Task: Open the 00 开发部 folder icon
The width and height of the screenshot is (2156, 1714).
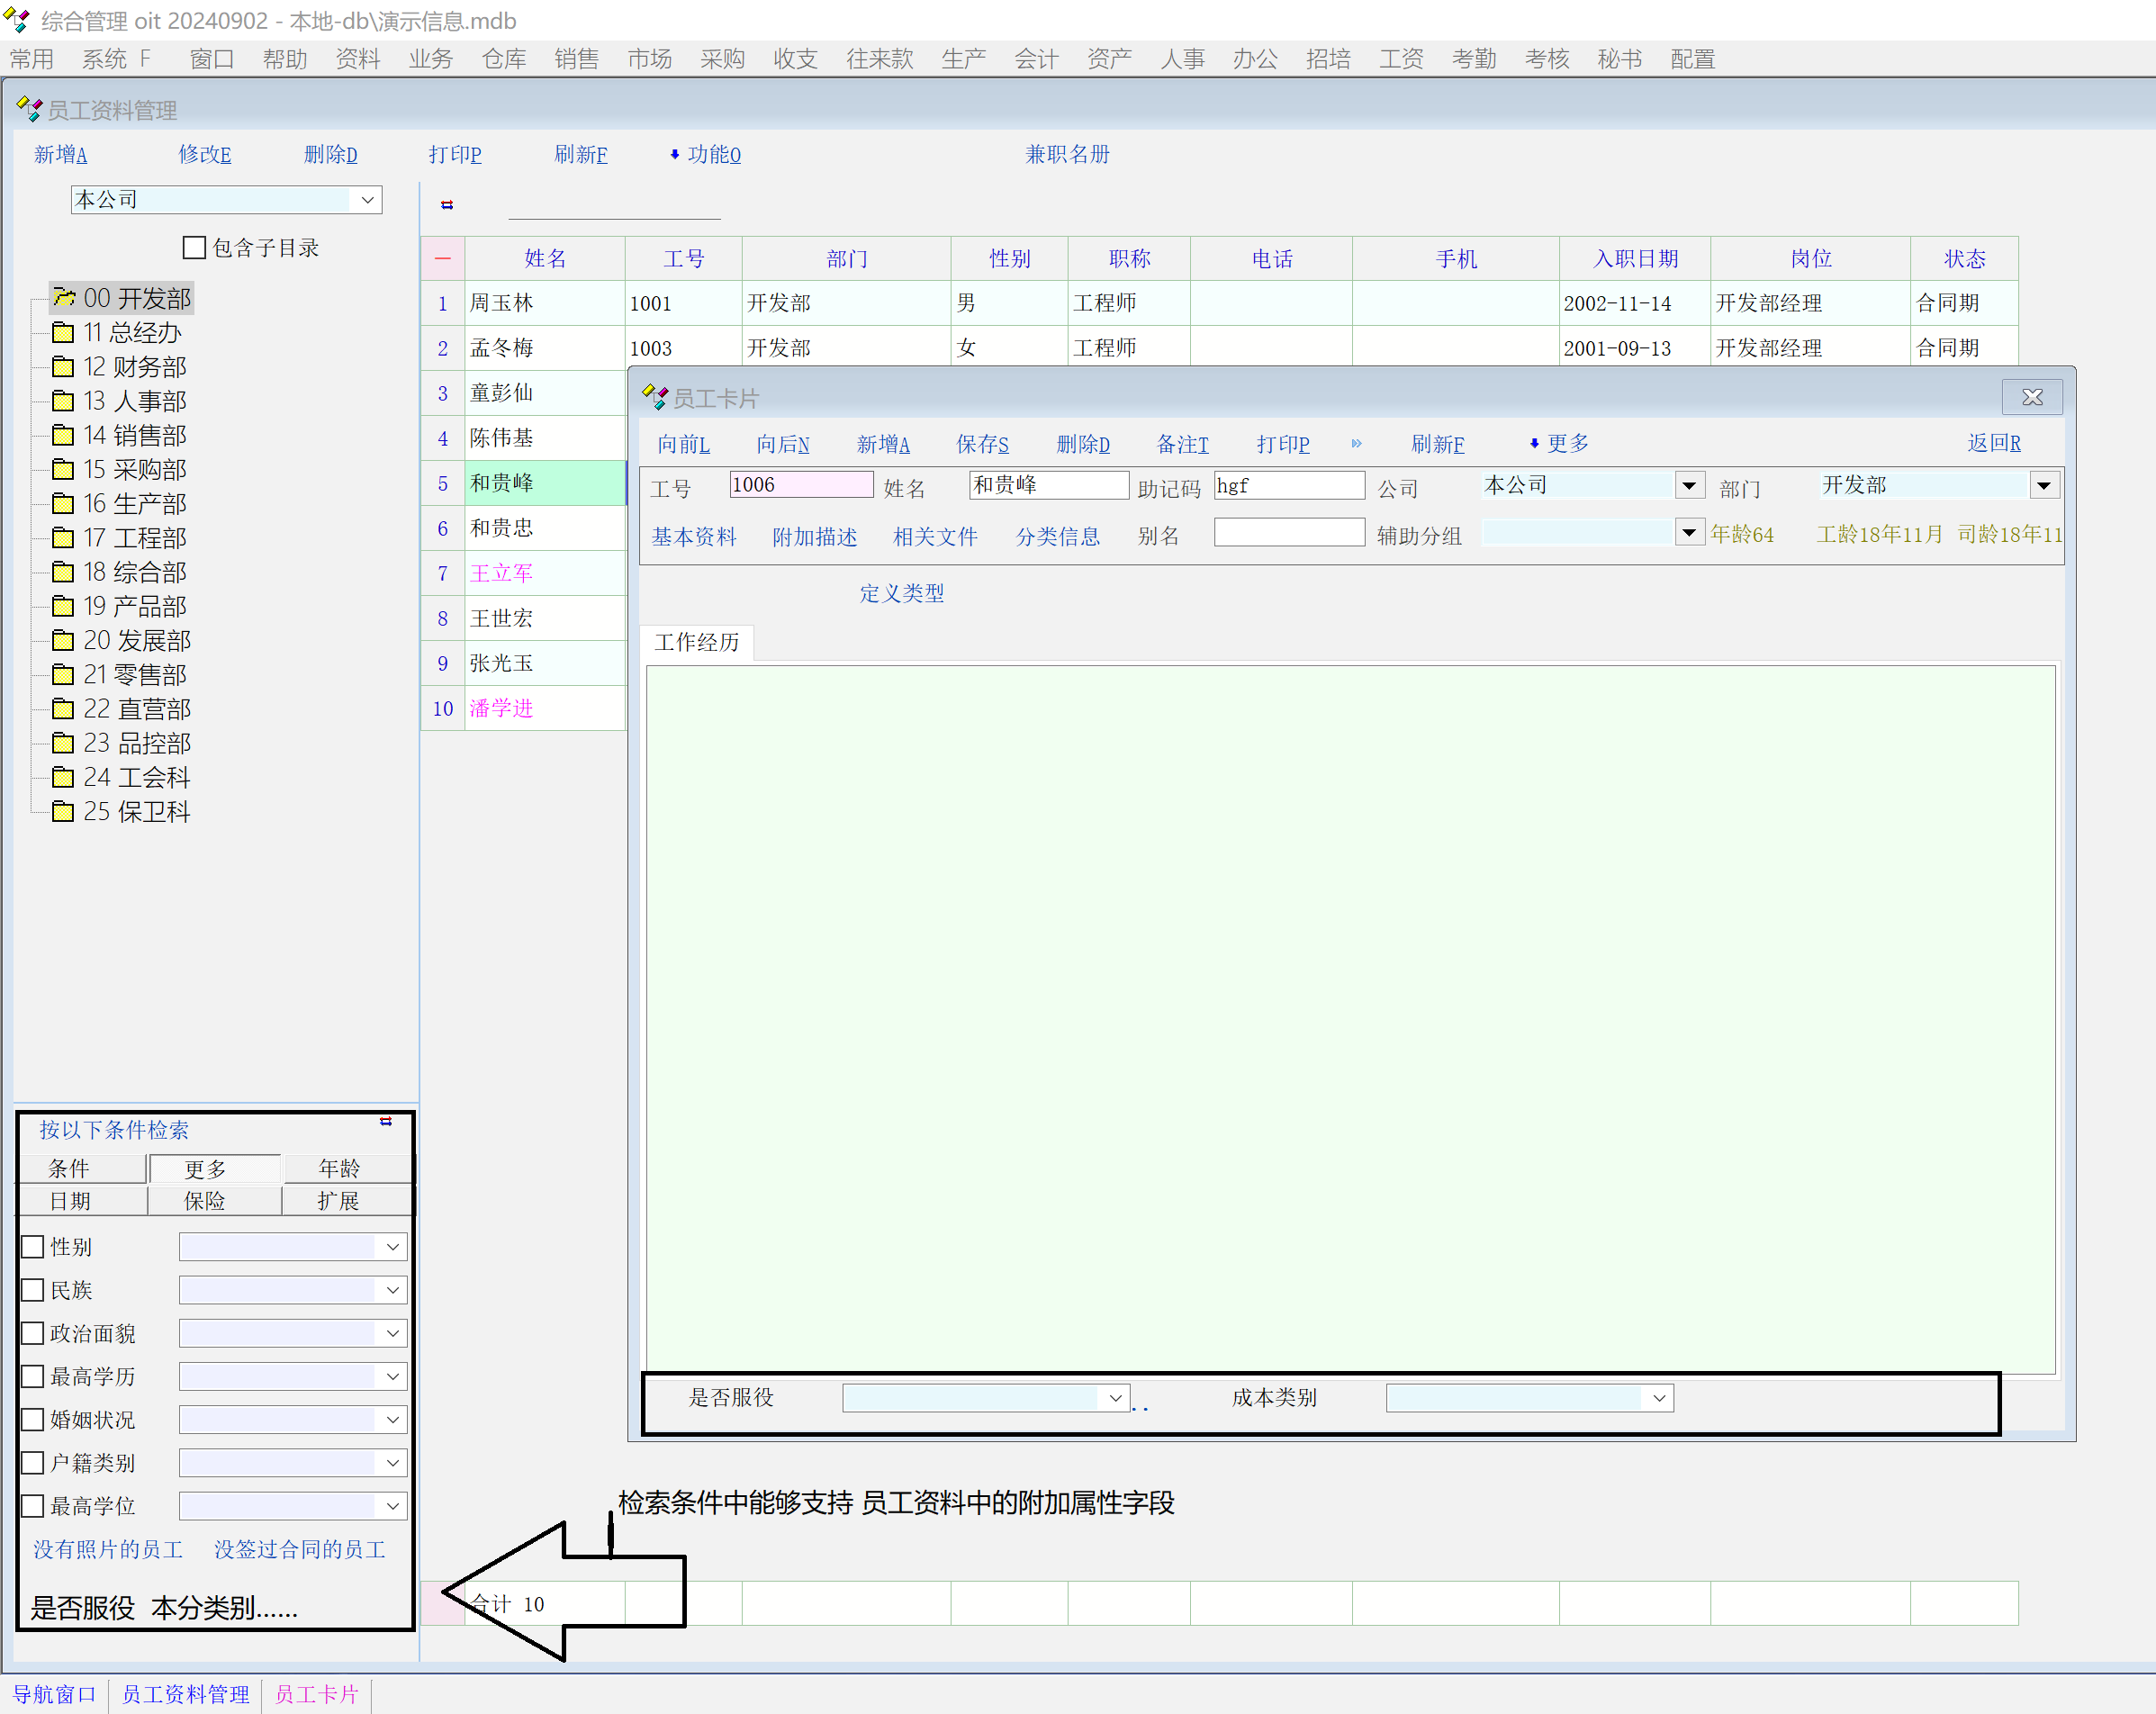Action: [64, 298]
